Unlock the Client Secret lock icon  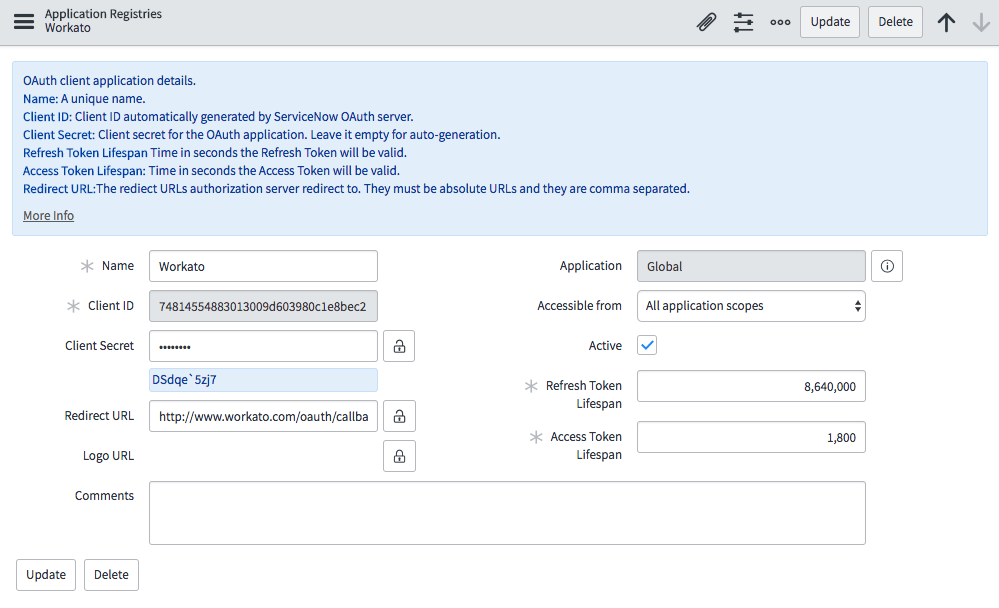click(x=398, y=345)
